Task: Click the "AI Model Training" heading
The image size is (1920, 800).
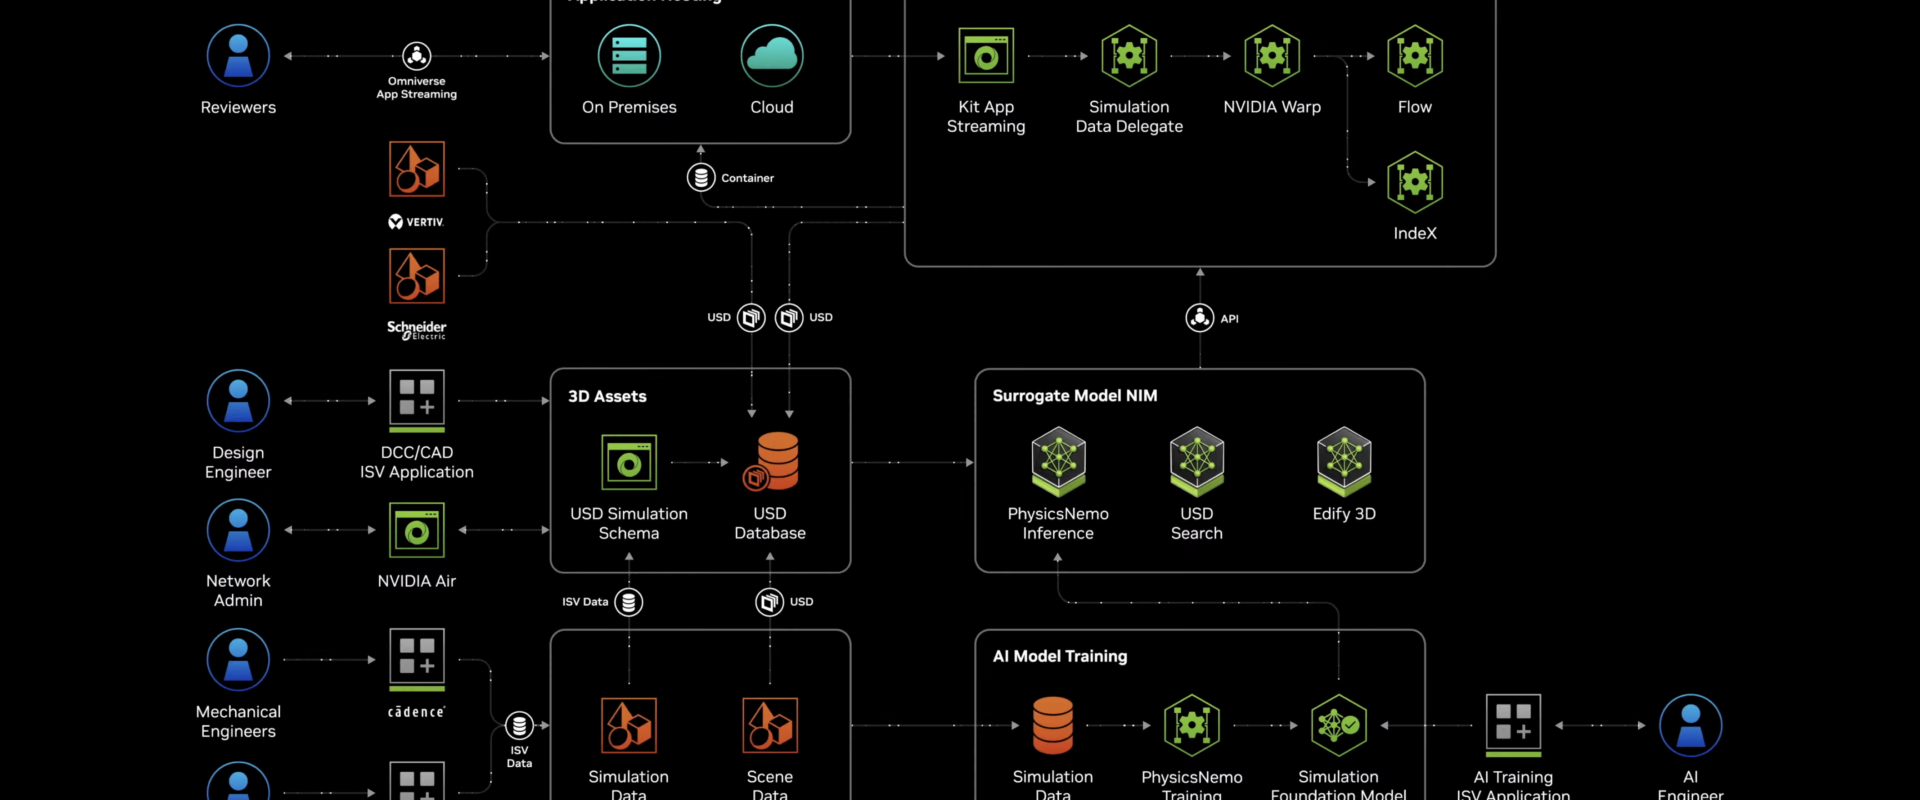Action: point(1060,656)
